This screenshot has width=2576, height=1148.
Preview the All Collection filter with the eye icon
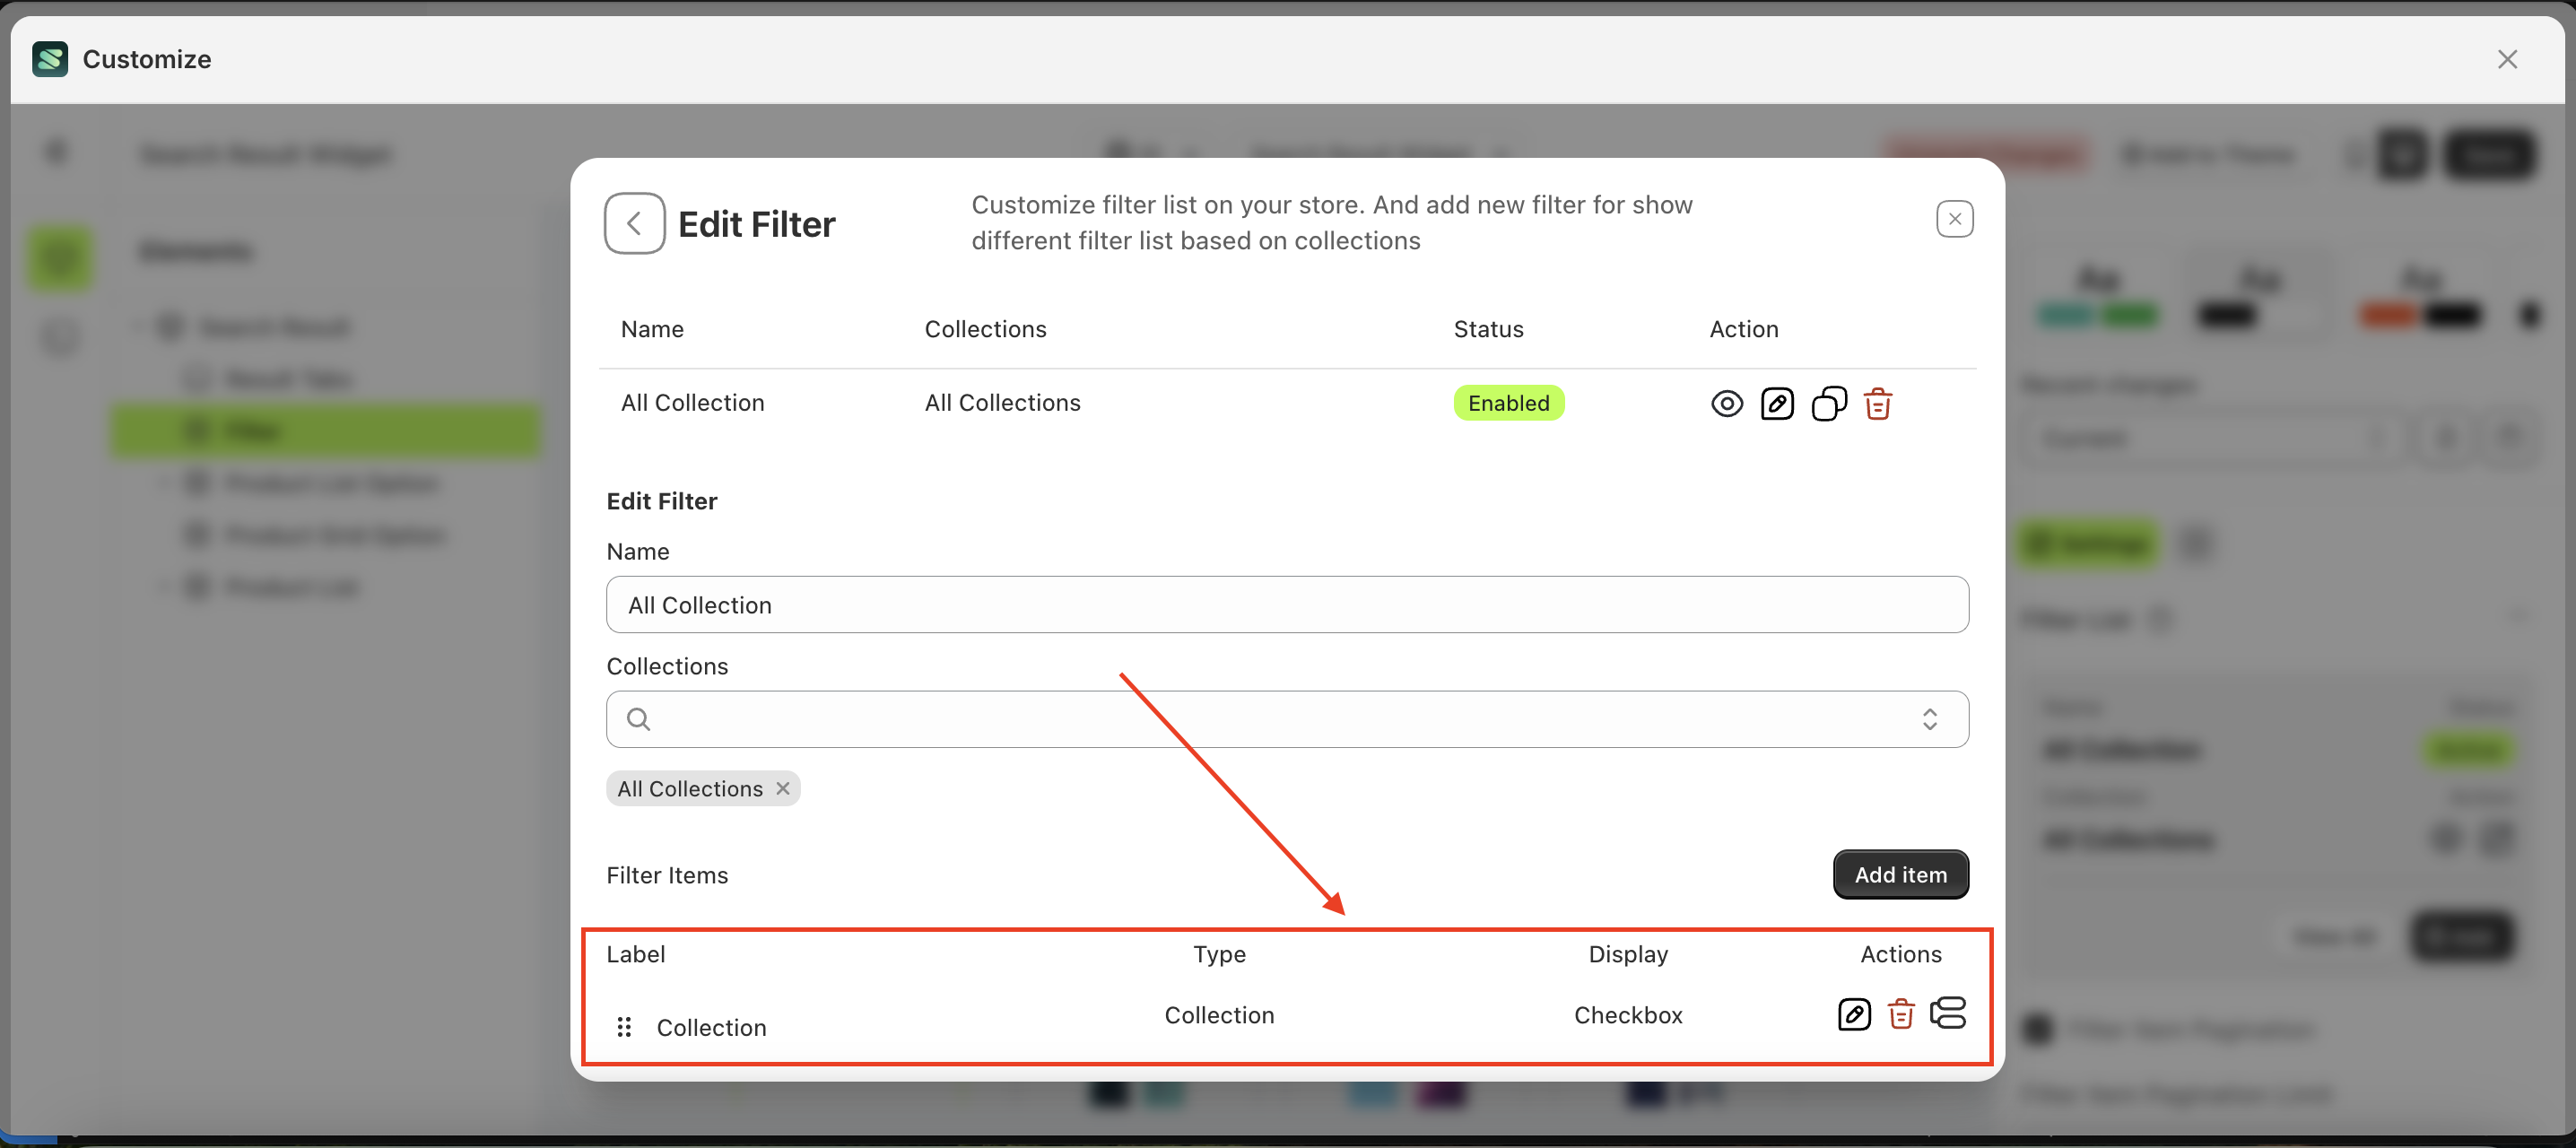click(x=1727, y=403)
